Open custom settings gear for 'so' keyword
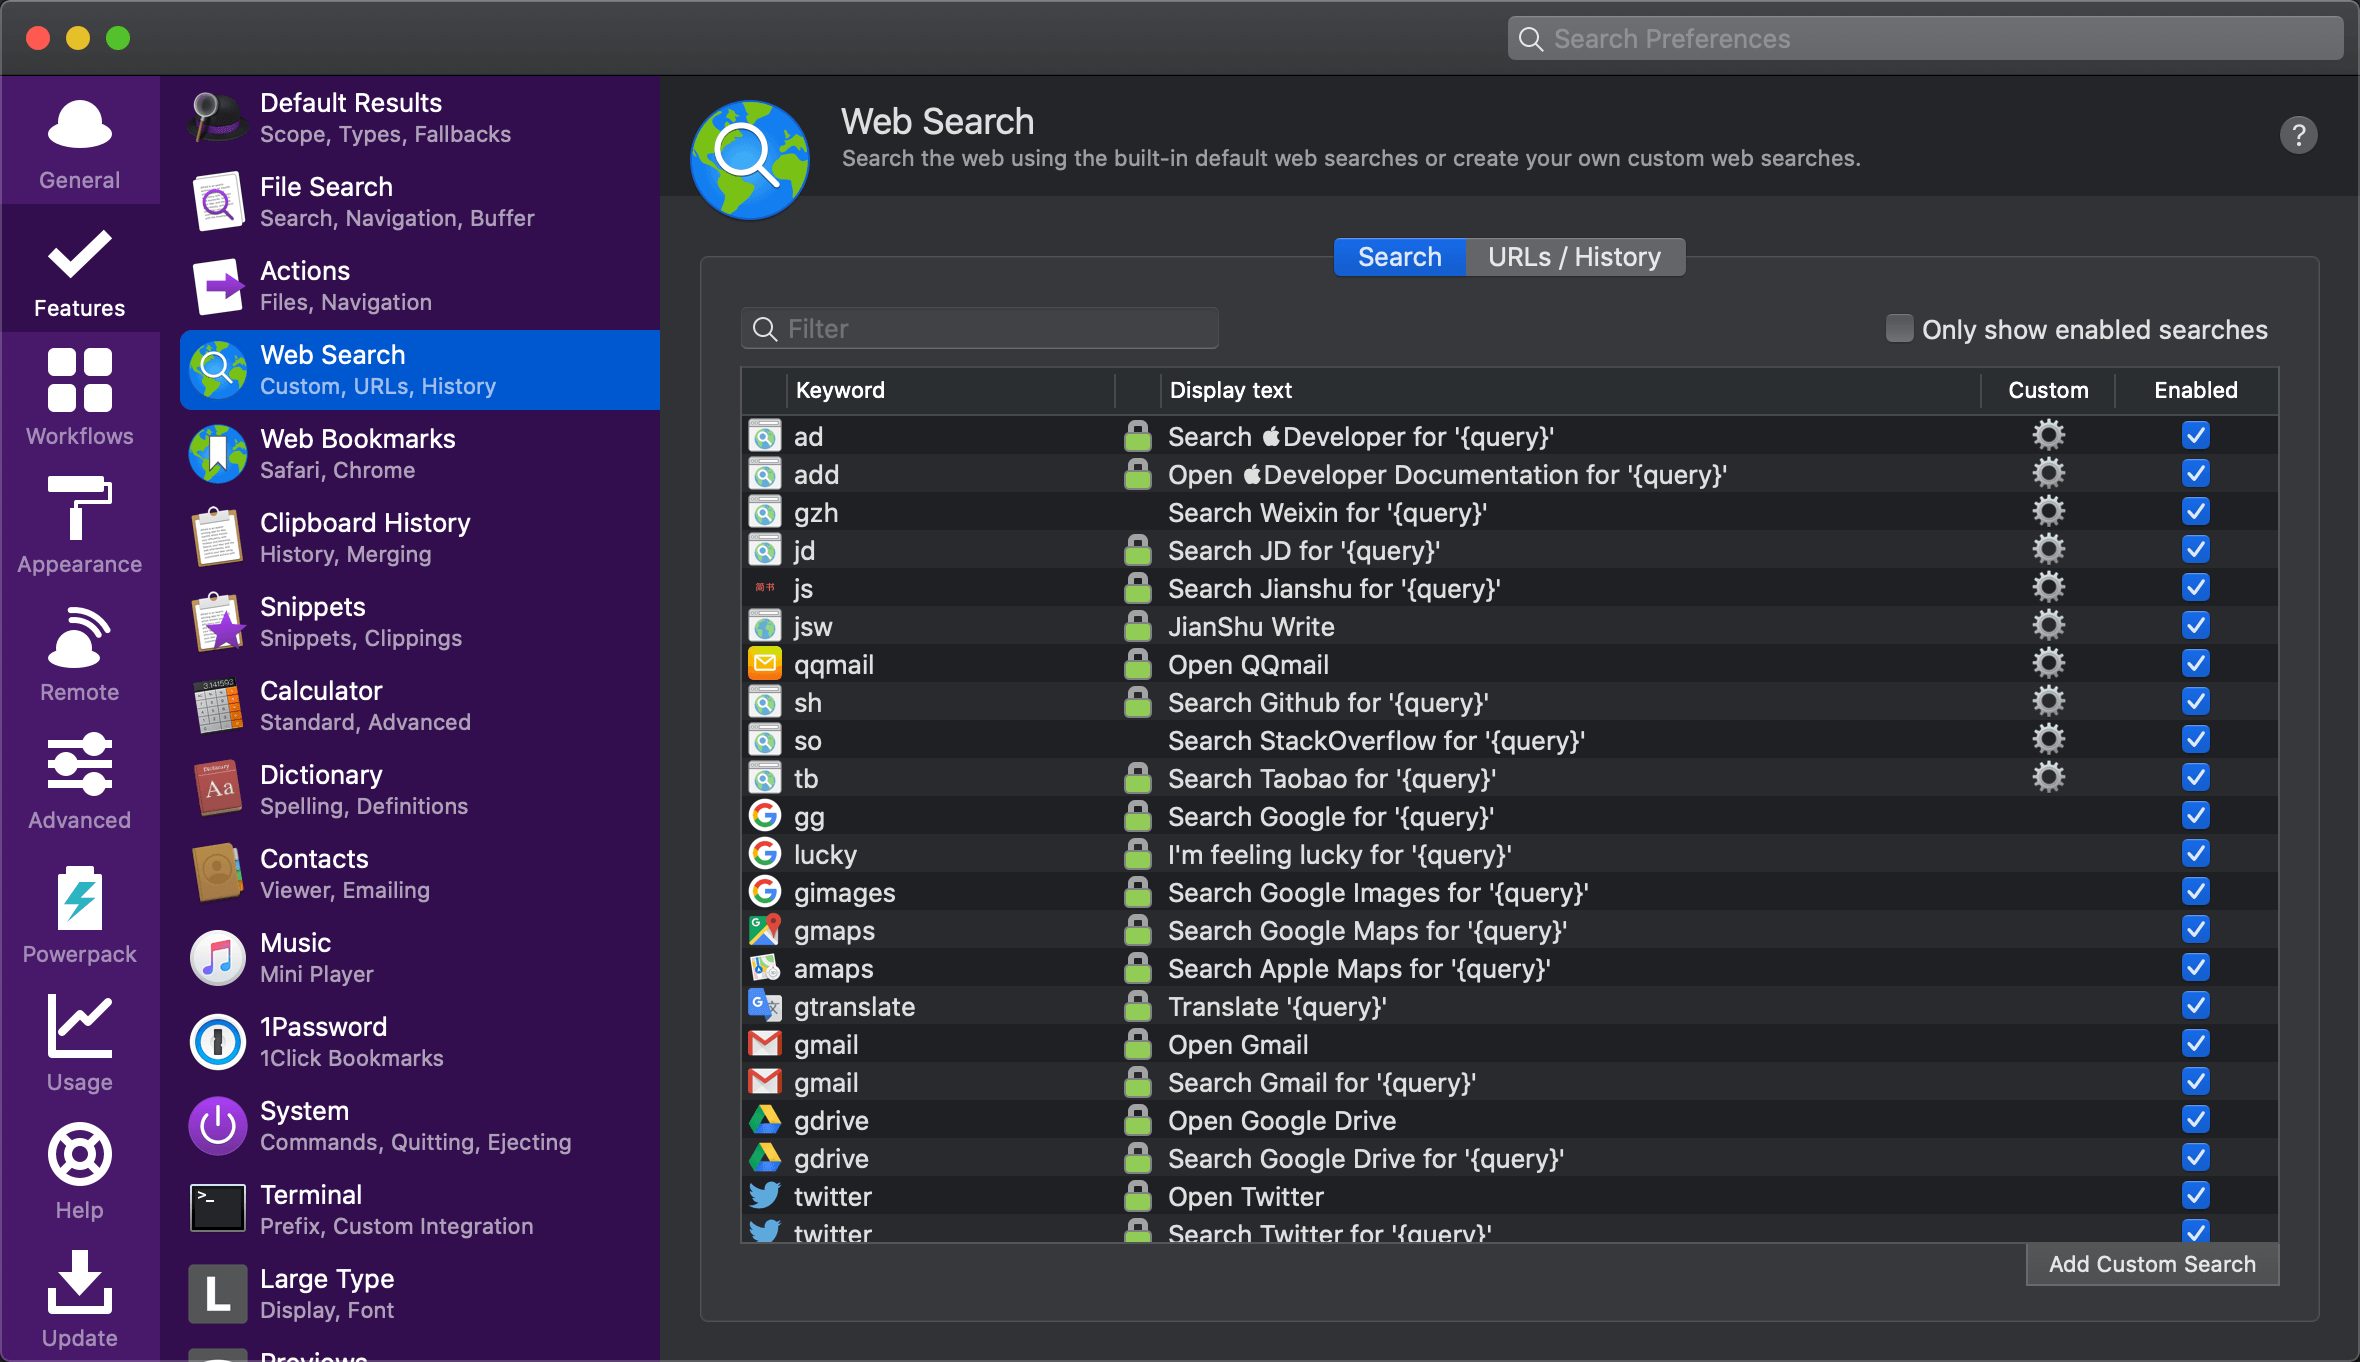The image size is (2360, 1362). (2048, 739)
